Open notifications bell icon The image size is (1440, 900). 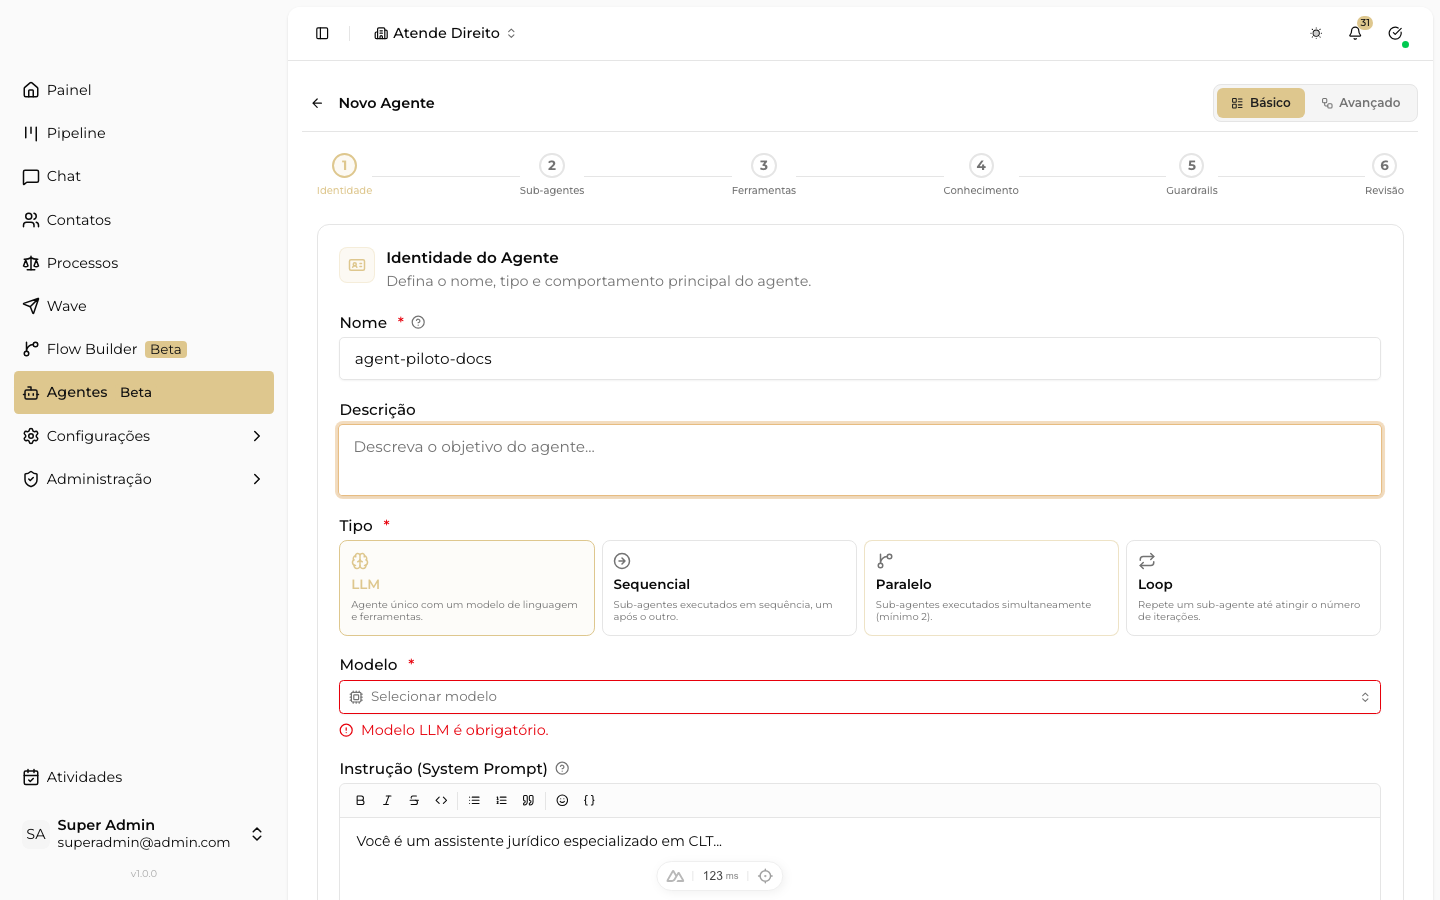point(1355,33)
